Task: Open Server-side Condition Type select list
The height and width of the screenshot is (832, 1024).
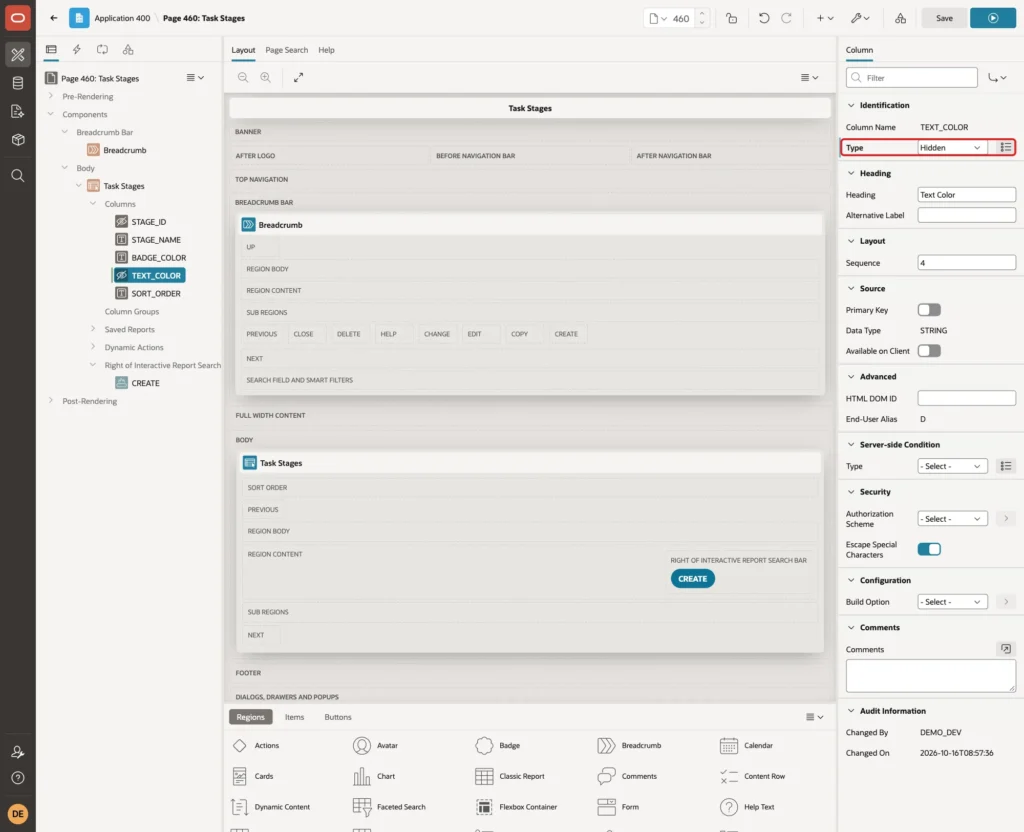Action: coord(952,466)
